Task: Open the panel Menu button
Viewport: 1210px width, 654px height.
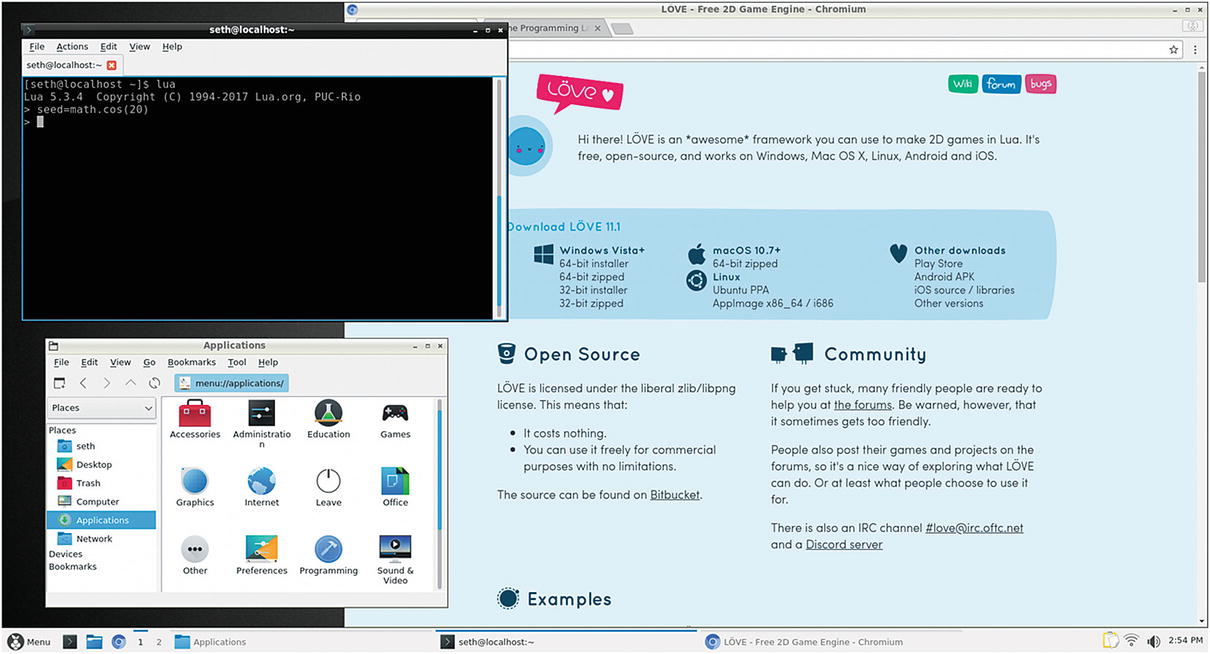Action: click(x=28, y=642)
